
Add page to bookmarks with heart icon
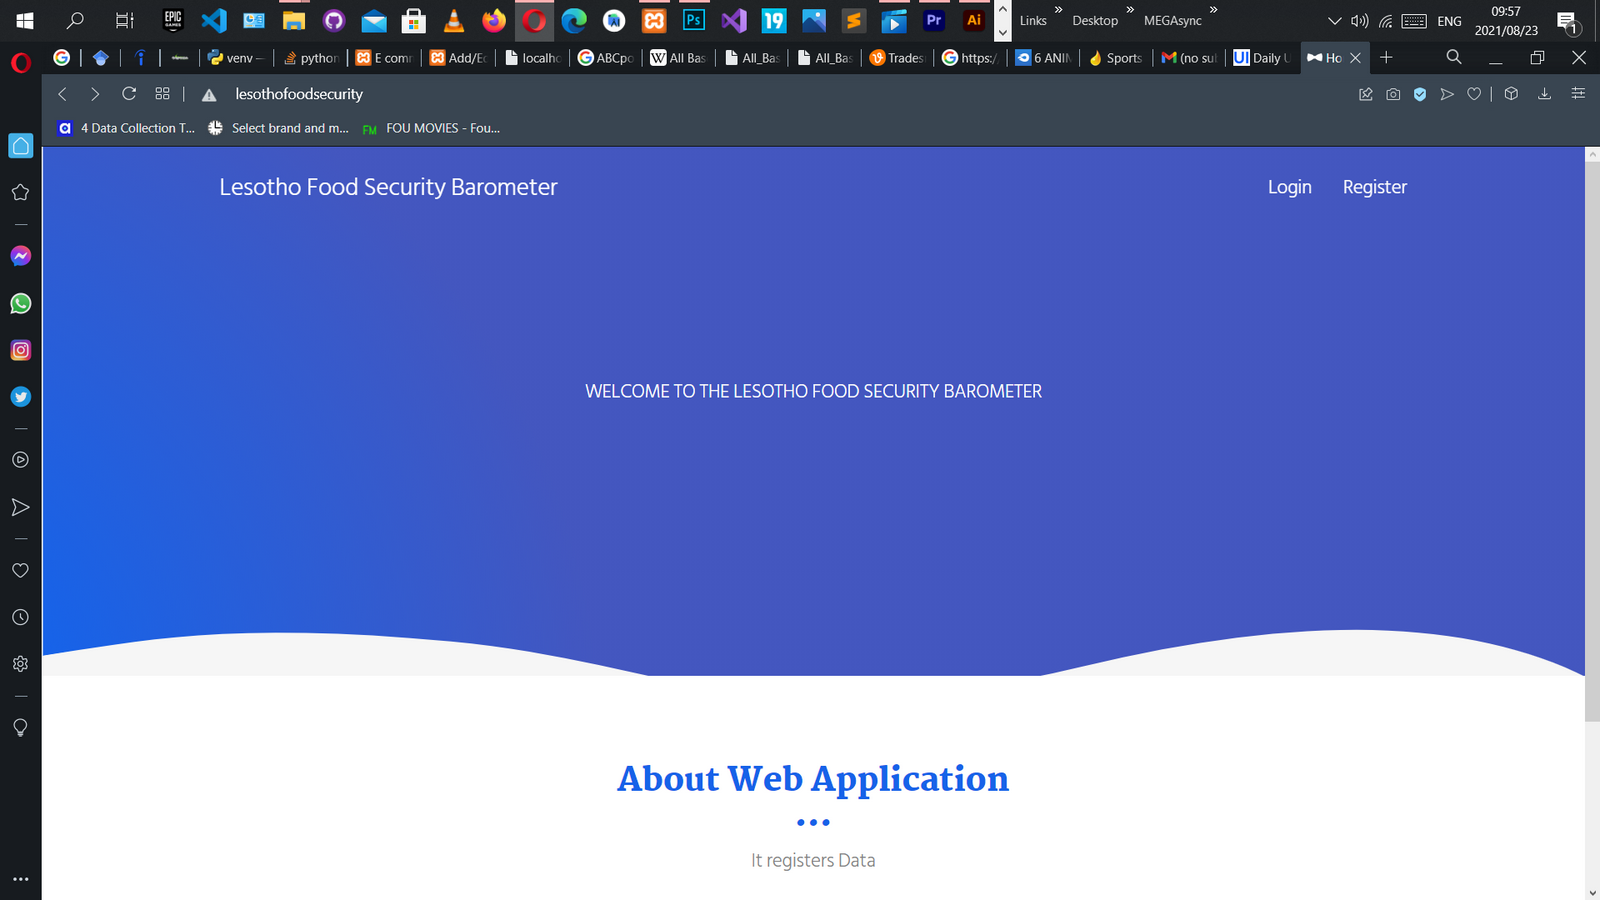1474,94
